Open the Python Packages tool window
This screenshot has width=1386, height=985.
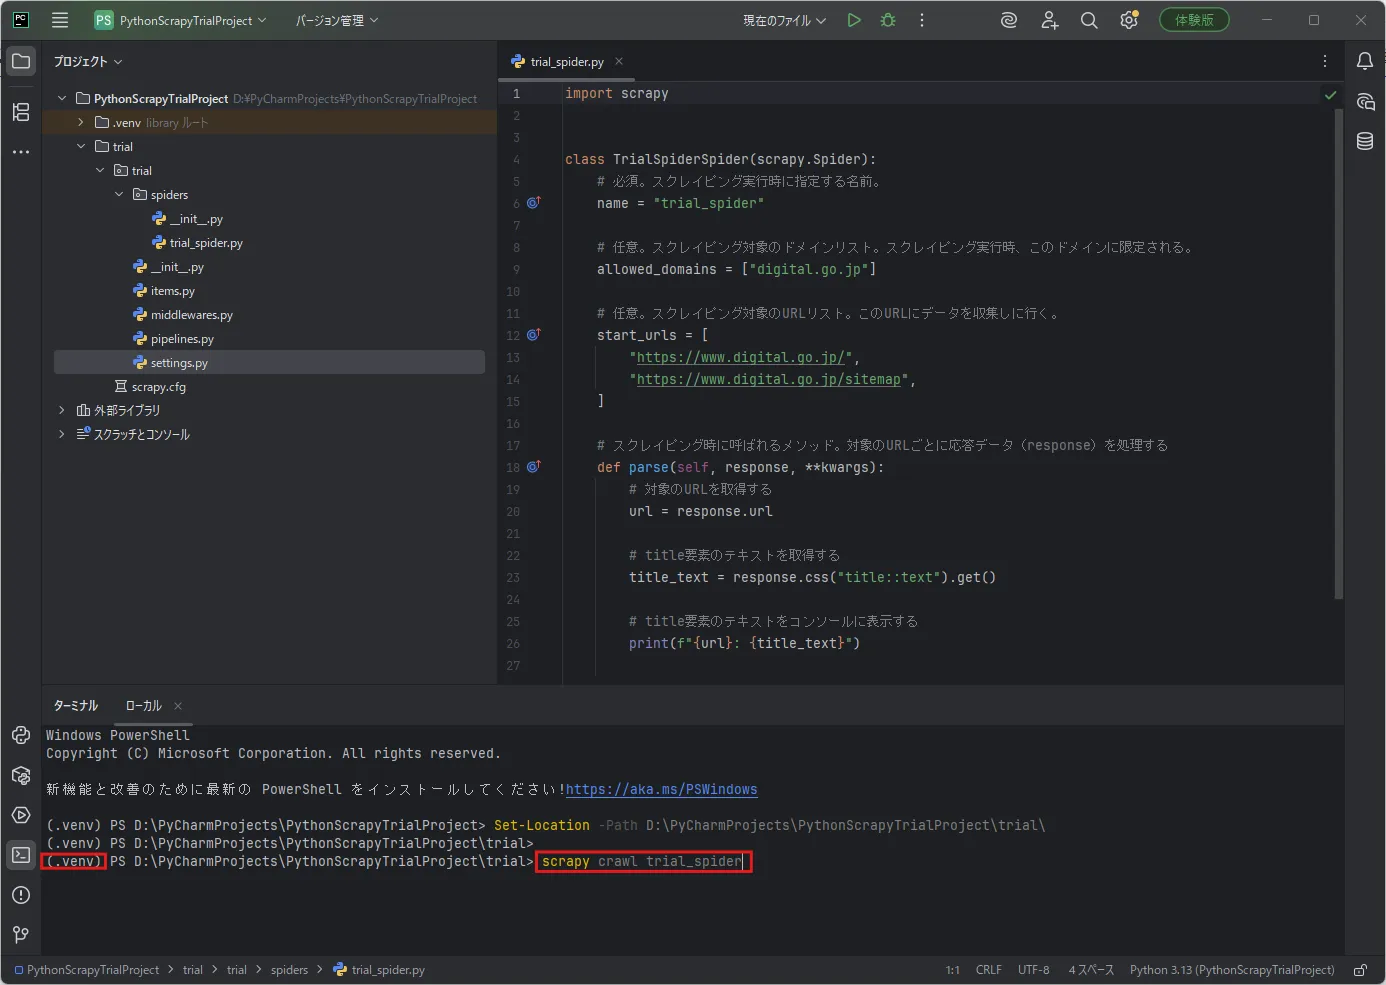pyautogui.click(x=21, y=775)
